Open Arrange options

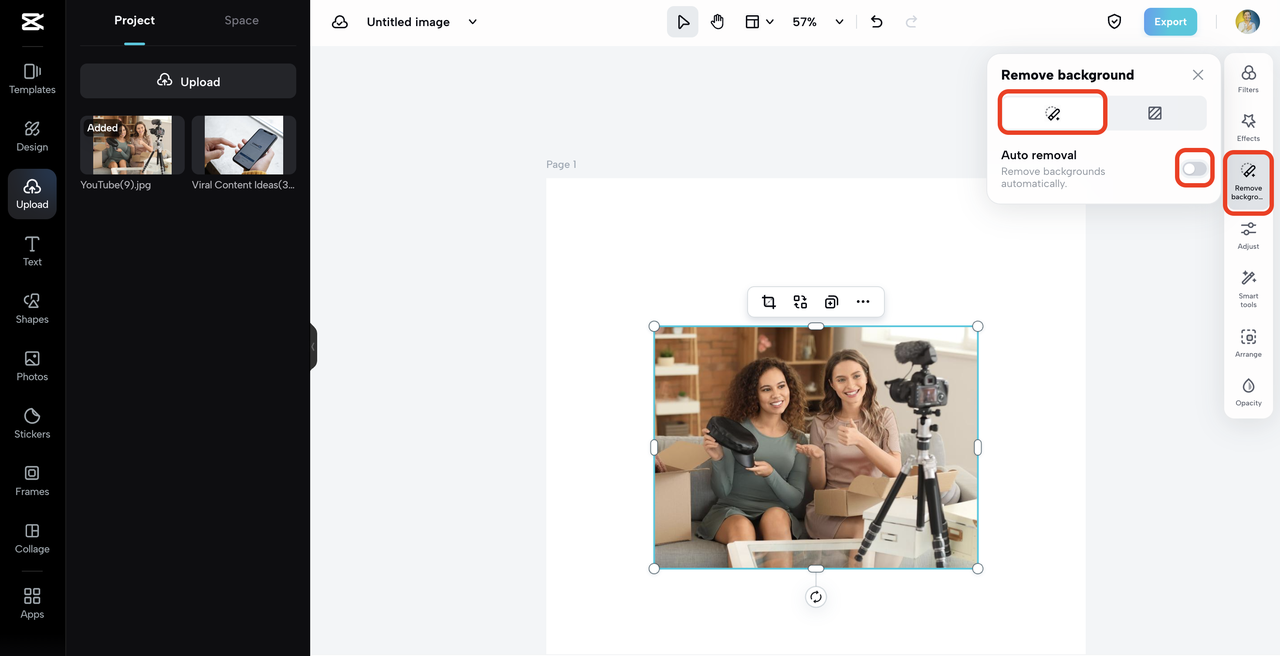click(x=1248, y=343)
